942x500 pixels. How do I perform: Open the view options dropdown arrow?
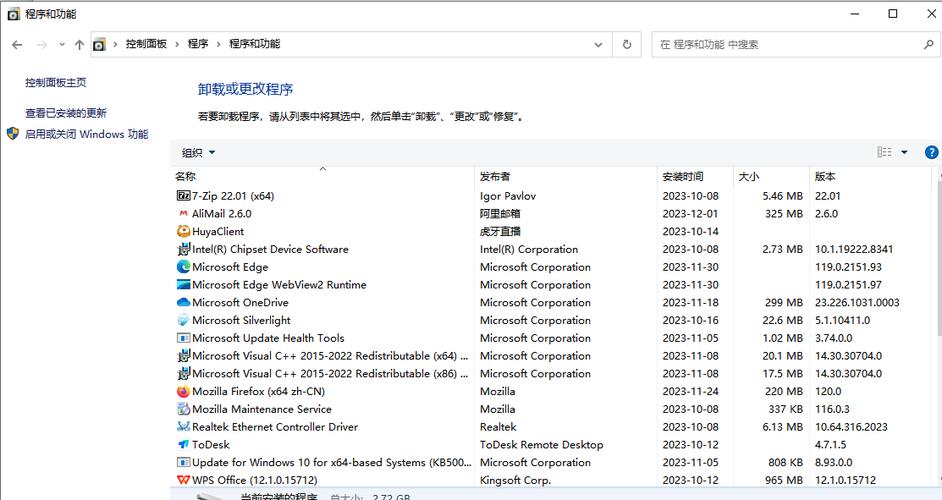[x=904, y=152]
